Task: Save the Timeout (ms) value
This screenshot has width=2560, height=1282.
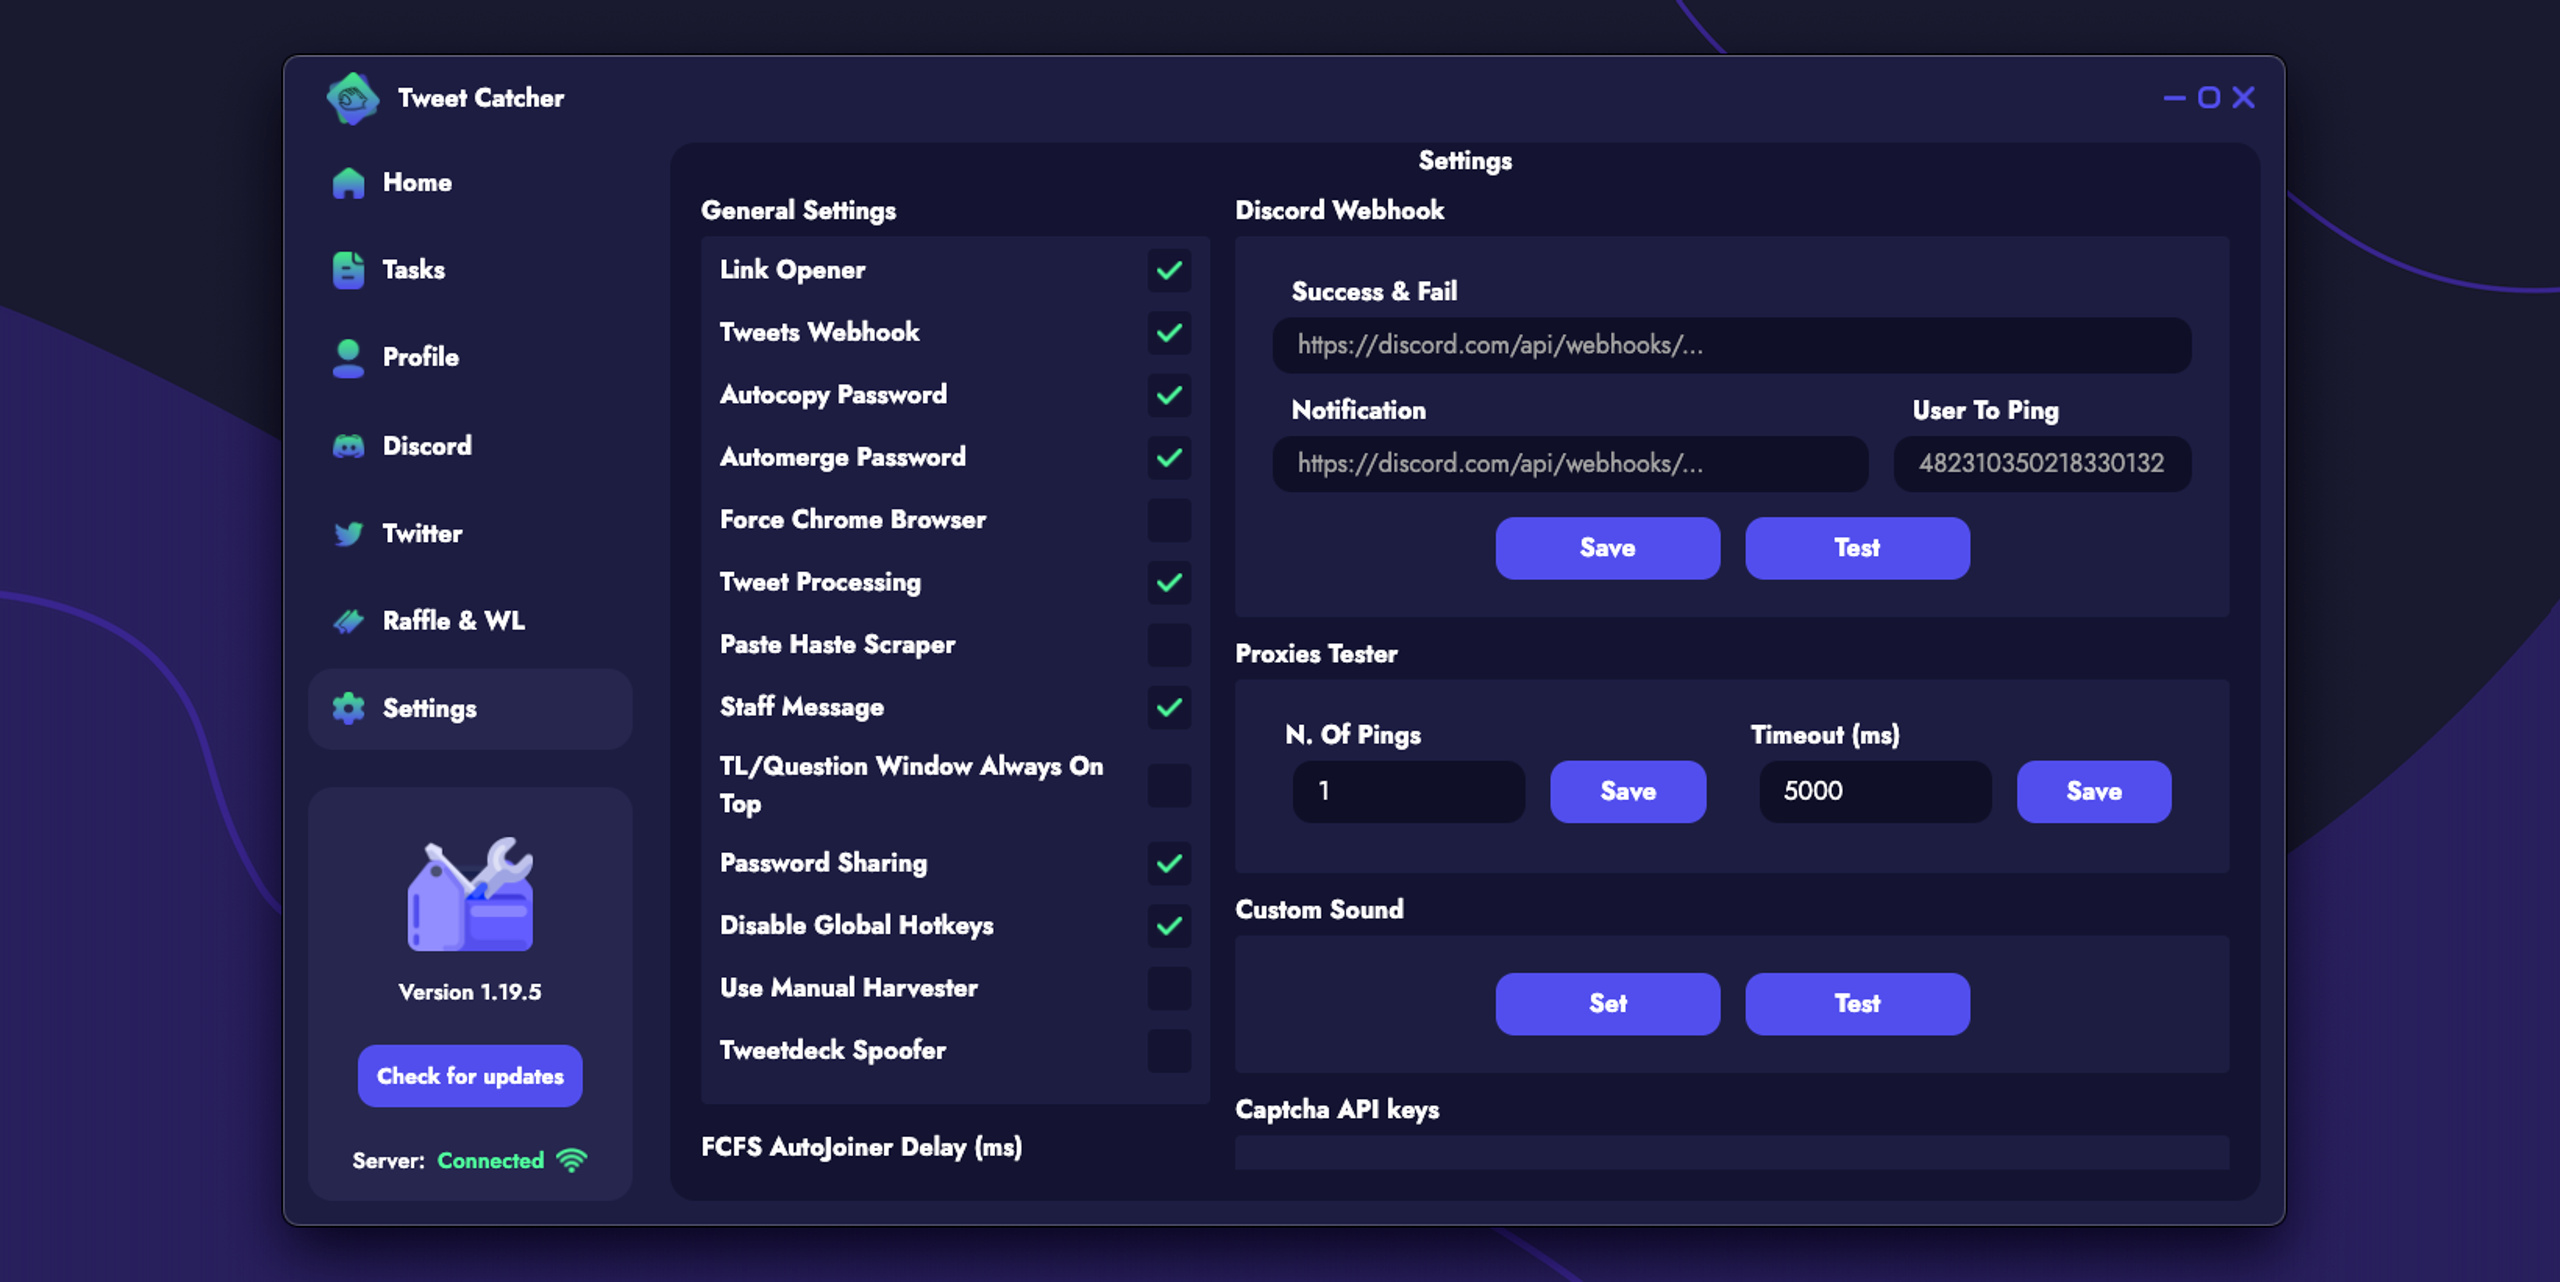Action: (2094, 792)
